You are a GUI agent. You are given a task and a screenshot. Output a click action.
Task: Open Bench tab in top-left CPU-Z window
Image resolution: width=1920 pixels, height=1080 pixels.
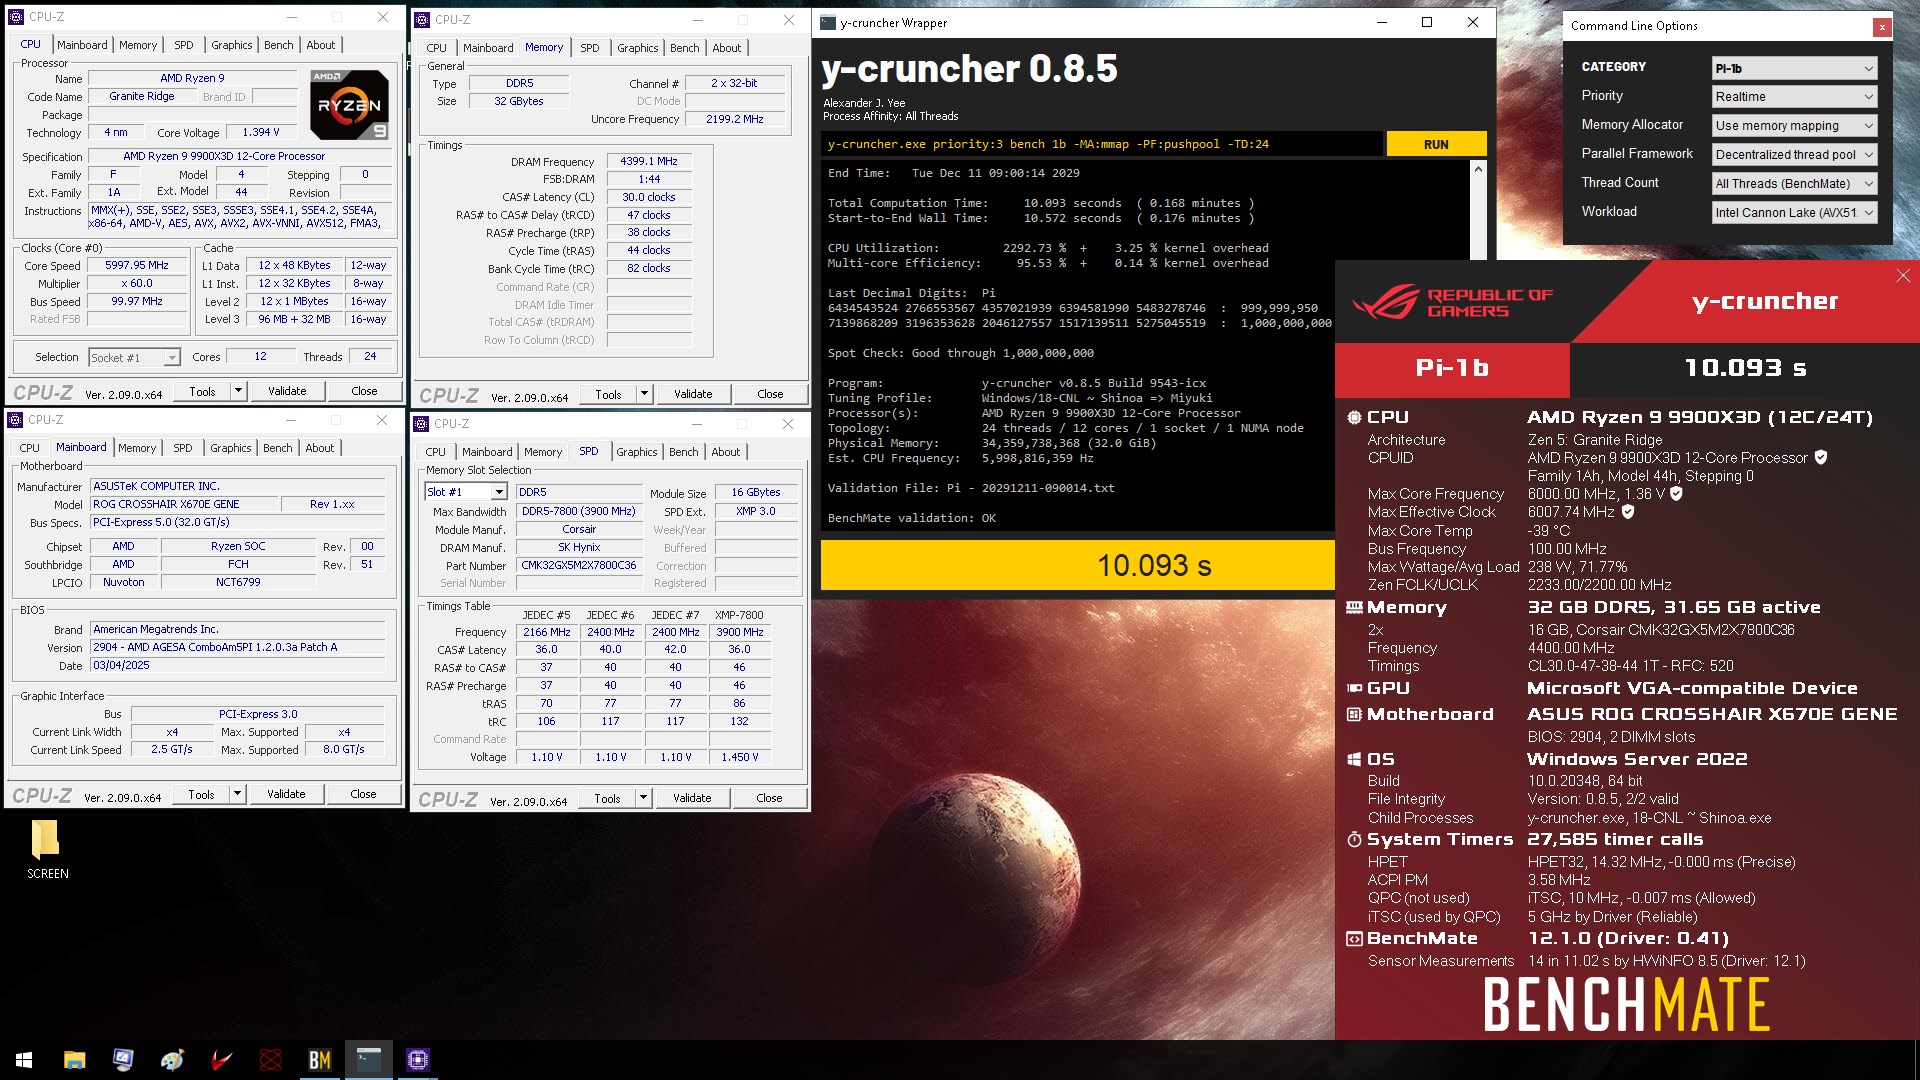tap(279, 45)
